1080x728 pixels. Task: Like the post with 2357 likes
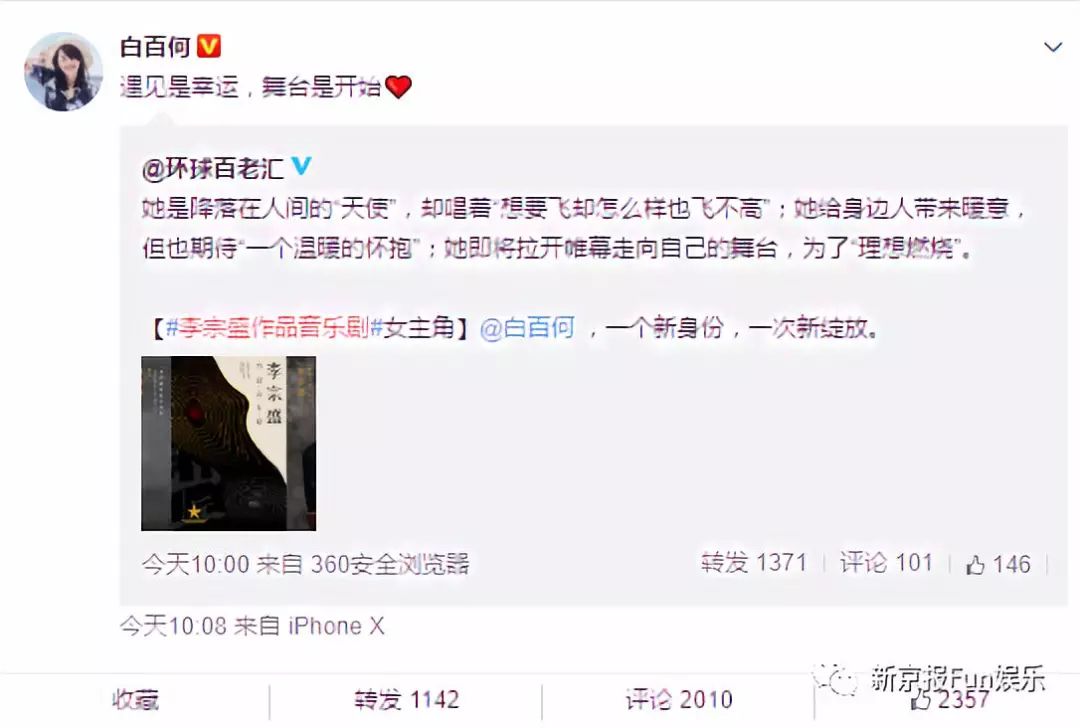tap(951, 700)
